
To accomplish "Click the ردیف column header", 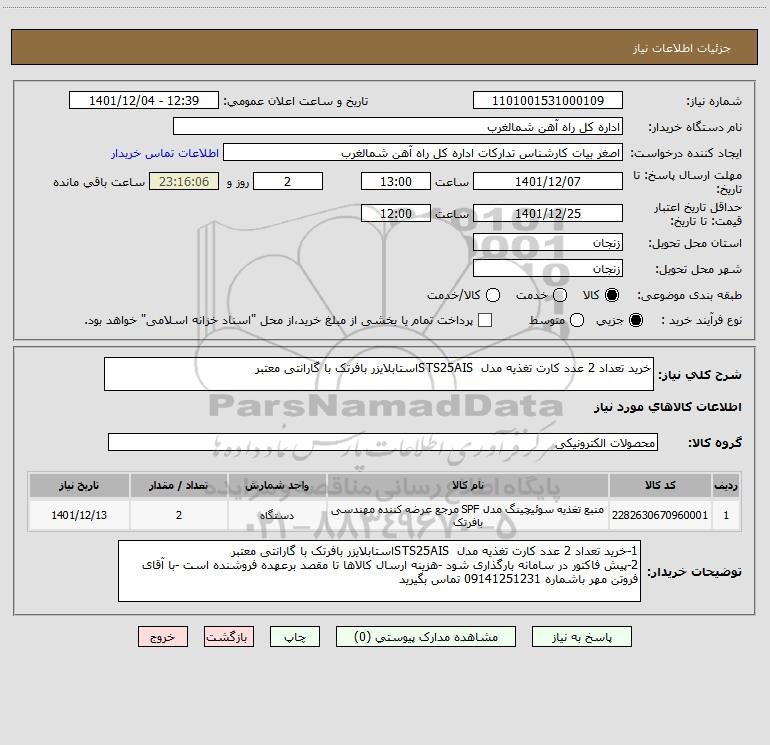I will 726,485.
